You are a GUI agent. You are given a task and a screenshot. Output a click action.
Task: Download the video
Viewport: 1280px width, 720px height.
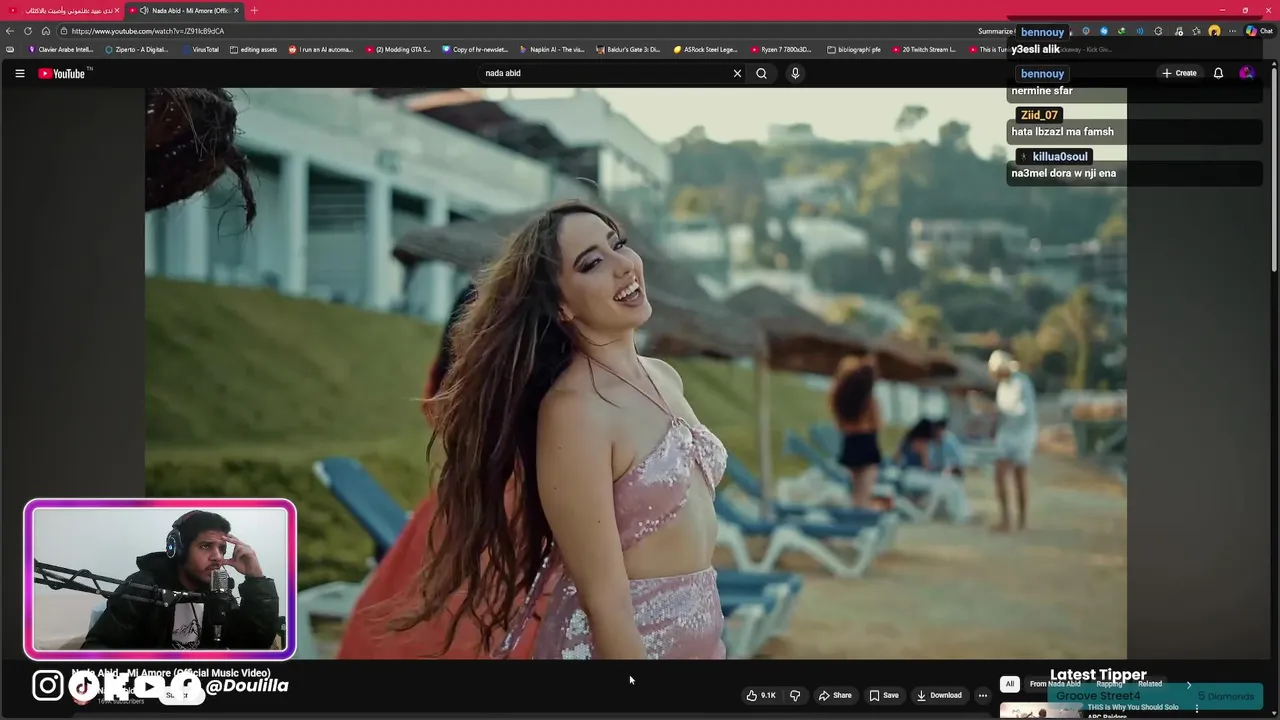[939, 695]
